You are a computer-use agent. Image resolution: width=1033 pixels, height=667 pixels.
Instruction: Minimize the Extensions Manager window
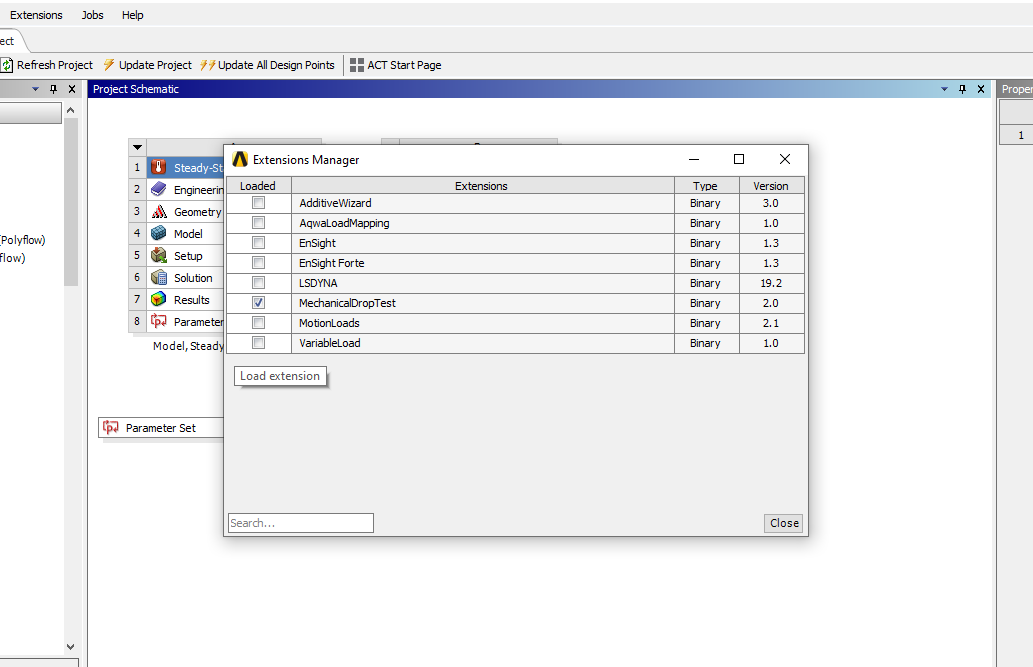coord(694,159)
